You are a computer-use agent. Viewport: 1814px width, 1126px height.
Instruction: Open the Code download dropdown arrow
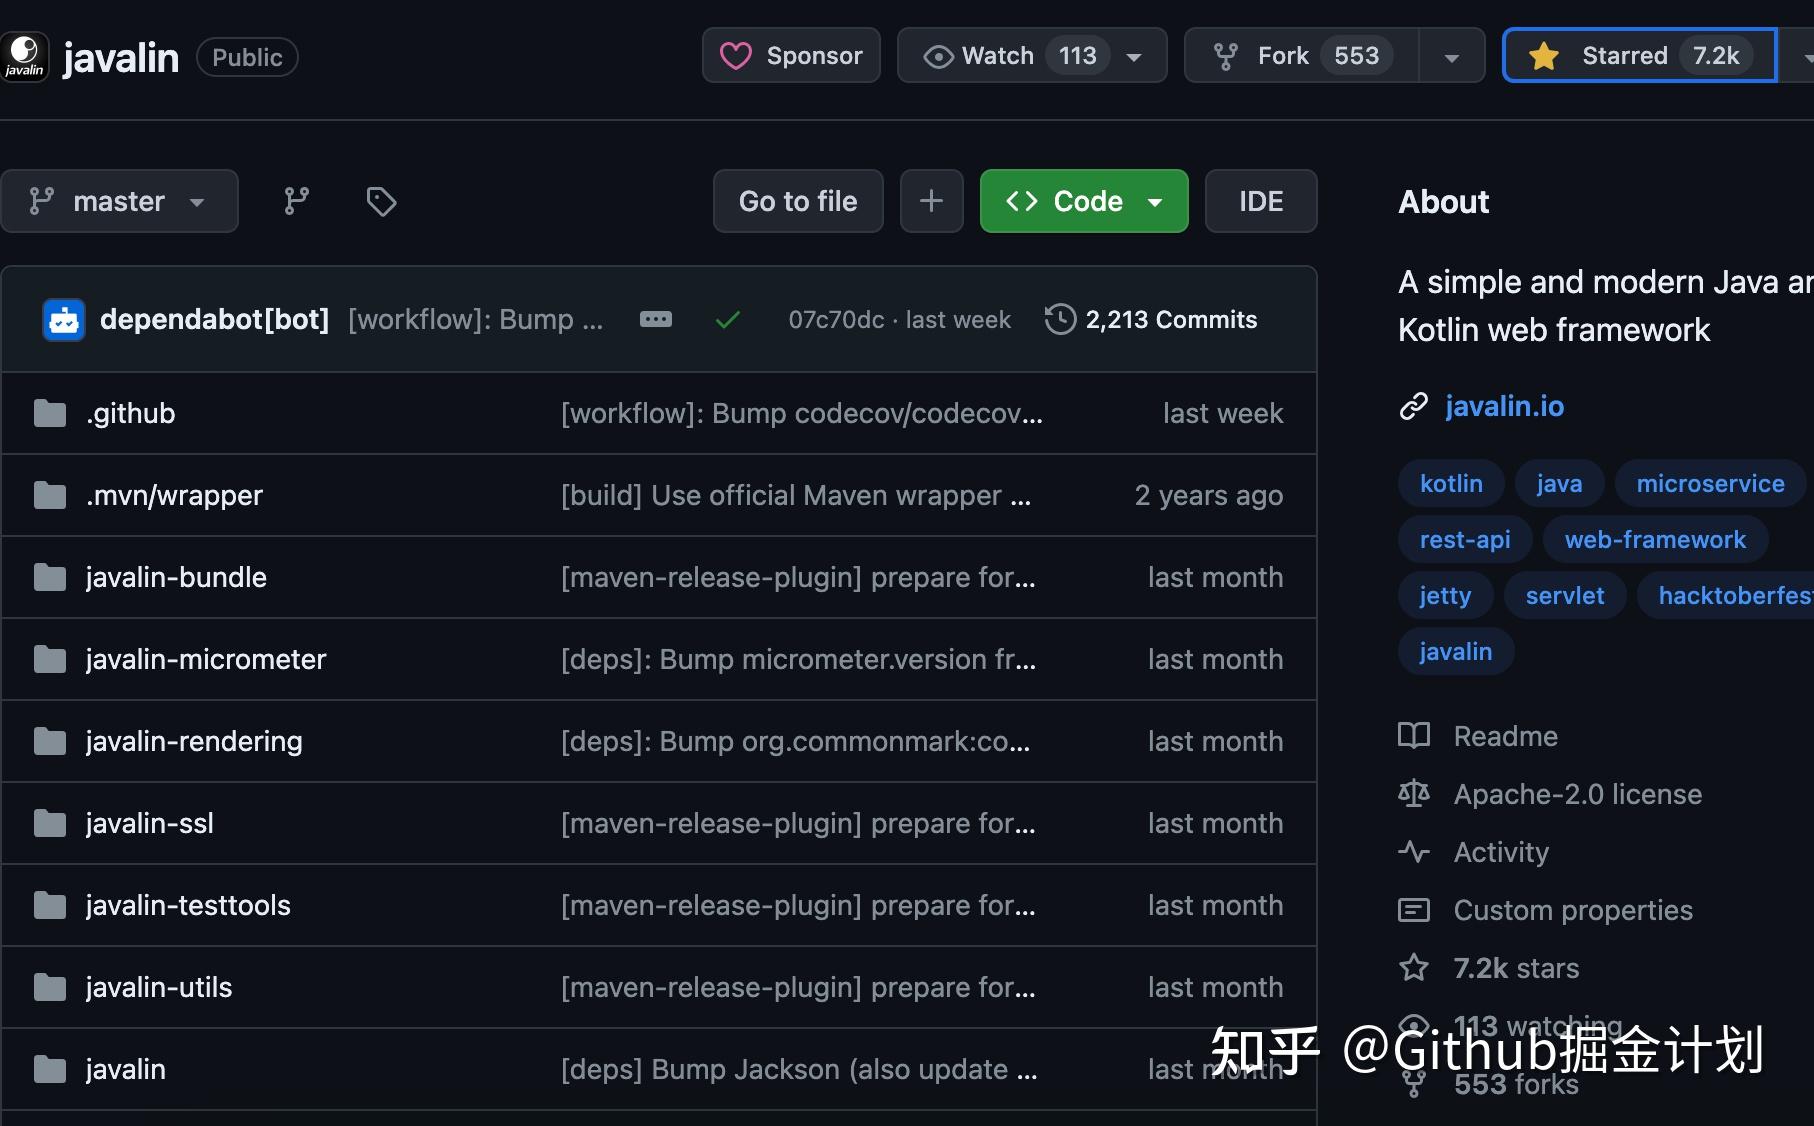click(x=1155, y=201)
